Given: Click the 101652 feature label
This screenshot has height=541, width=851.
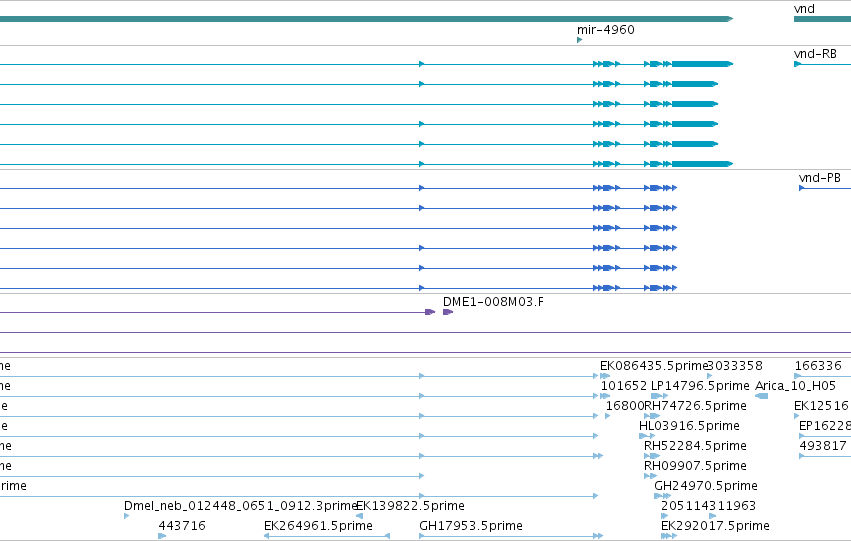Looking at the screenshot, I should (624, 386).
